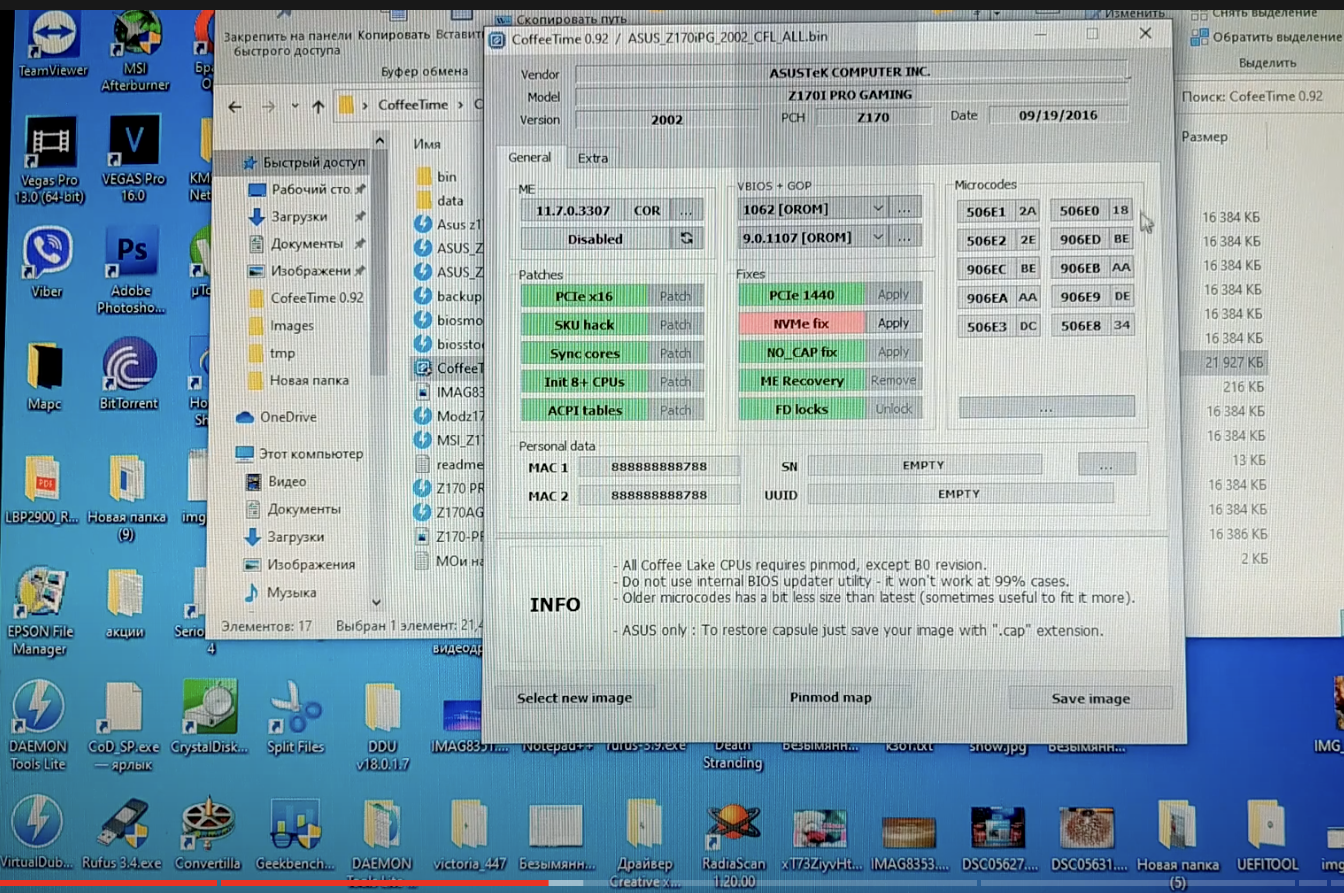Viewport: 1344px width, 893px height.
Task: Click Unlock beside FD locks
Action: click(x=893, y=408)
